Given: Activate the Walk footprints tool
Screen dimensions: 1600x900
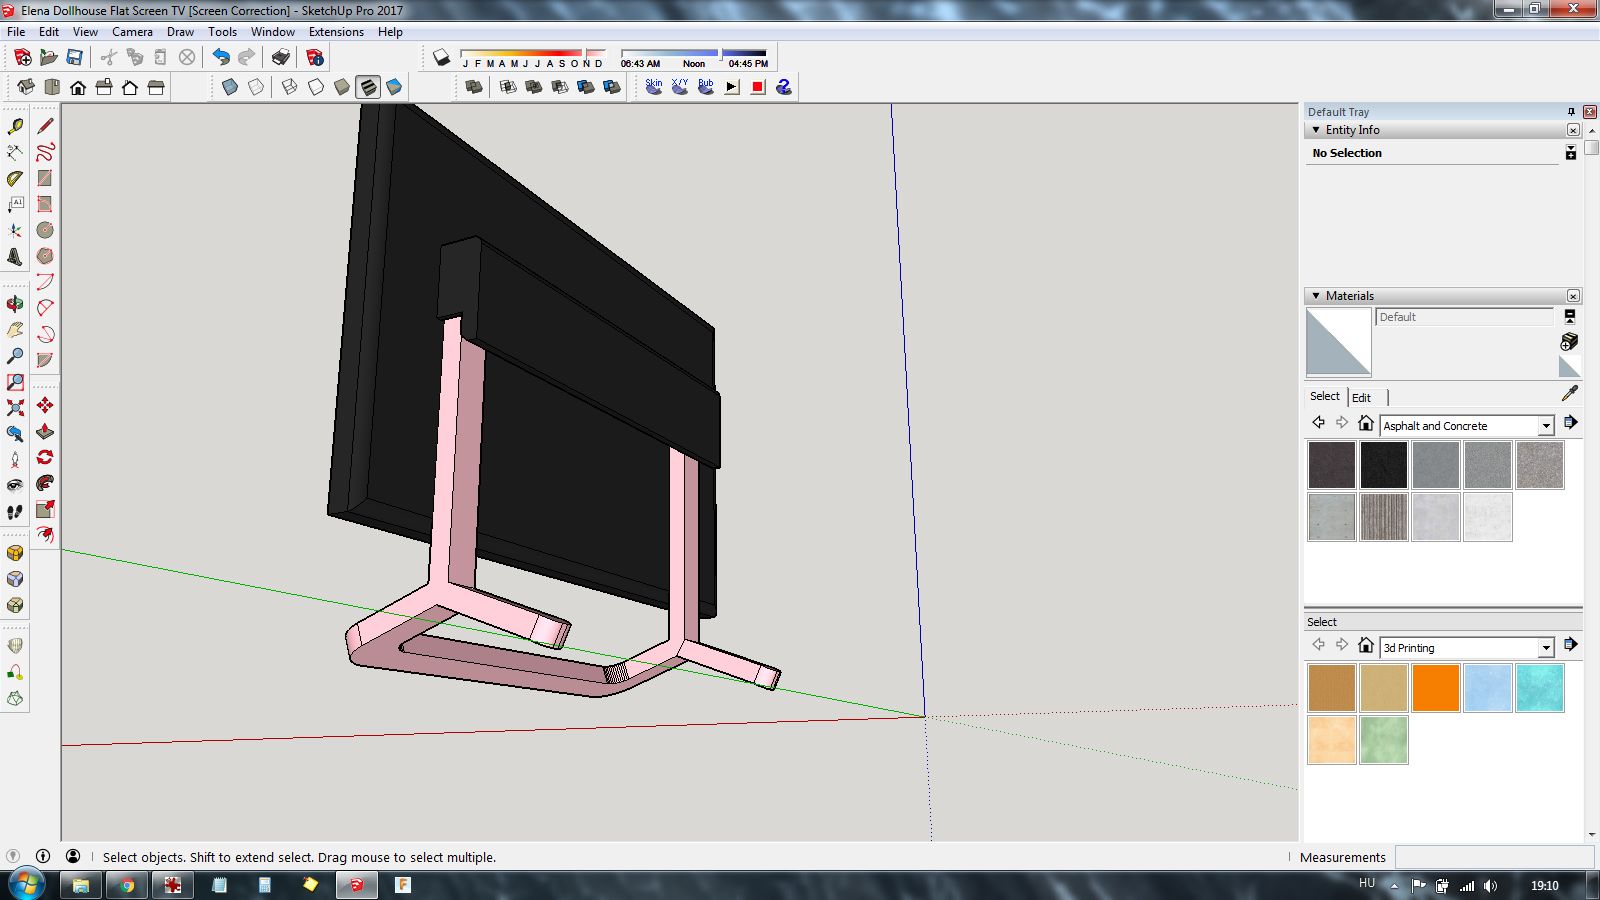Looking at the screenshot, I should tap(15, 512).
